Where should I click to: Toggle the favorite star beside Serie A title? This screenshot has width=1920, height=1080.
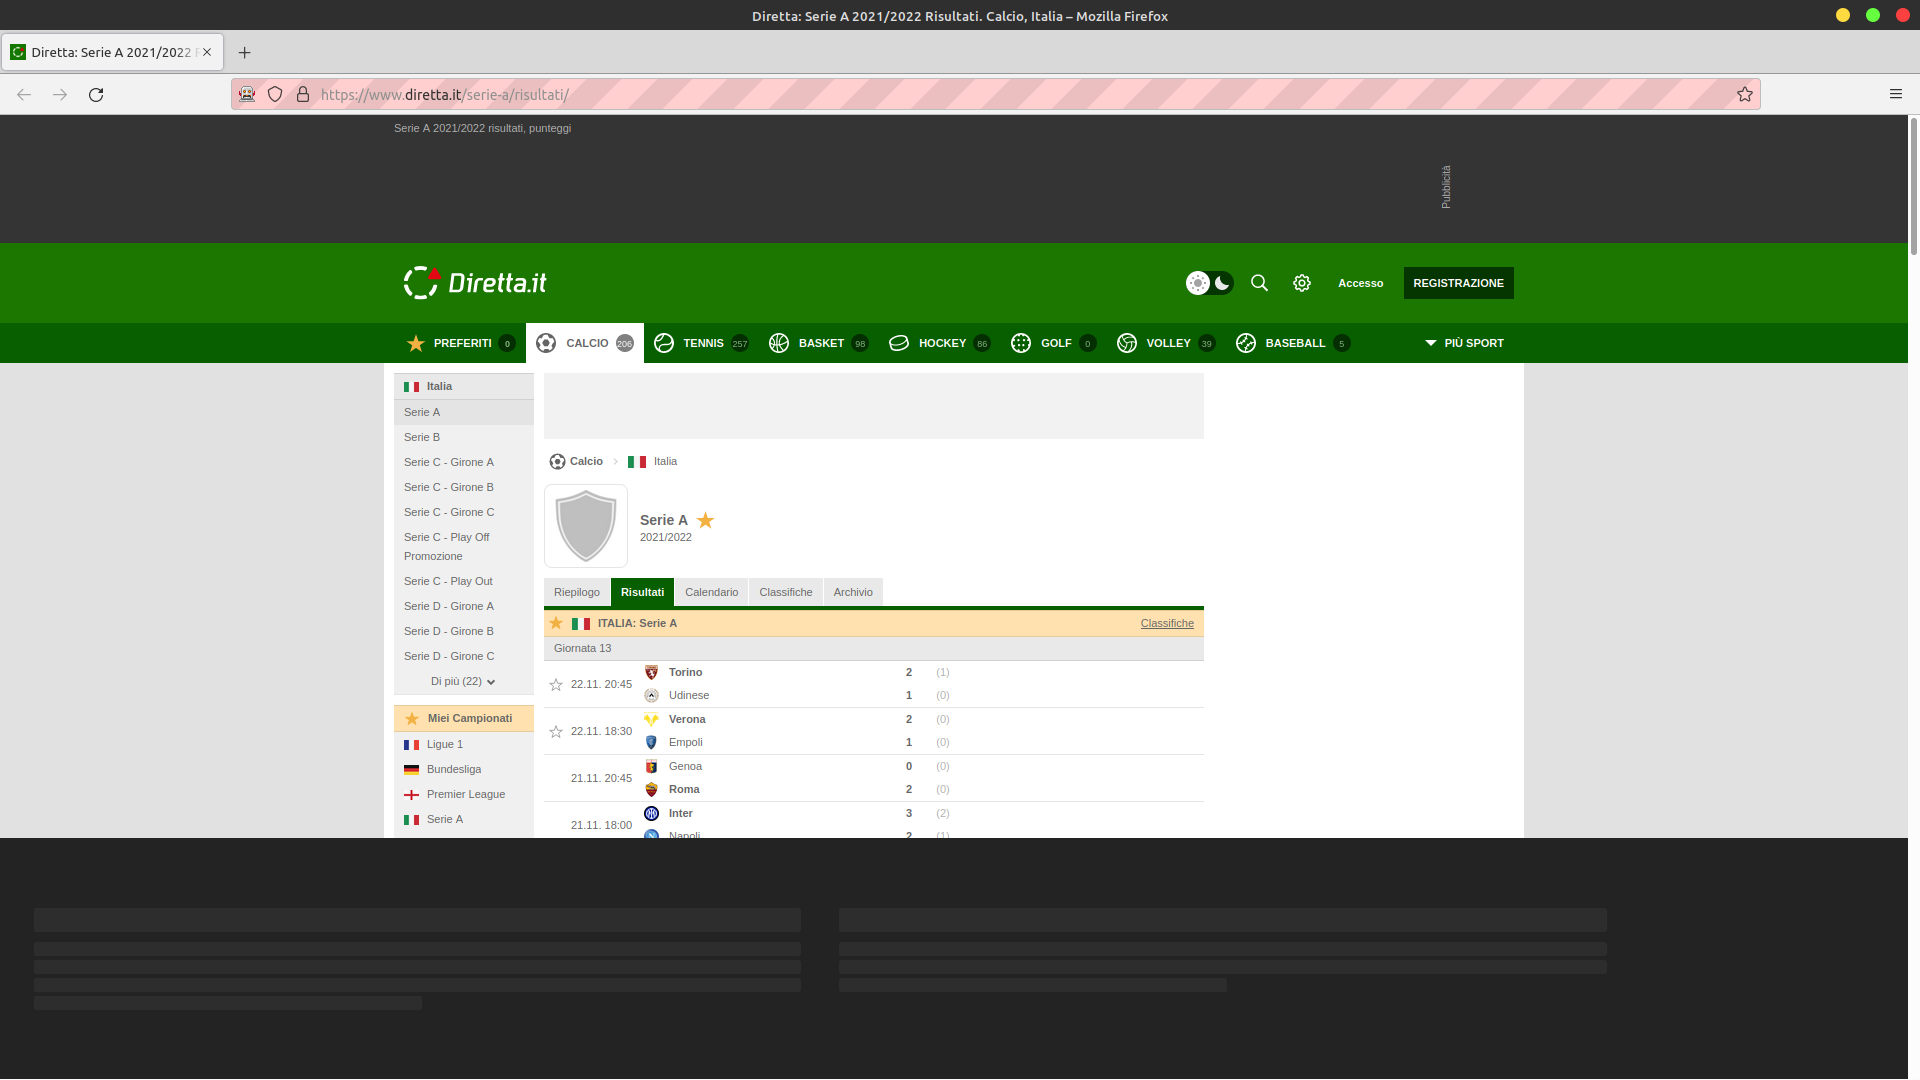pos(705,520)
